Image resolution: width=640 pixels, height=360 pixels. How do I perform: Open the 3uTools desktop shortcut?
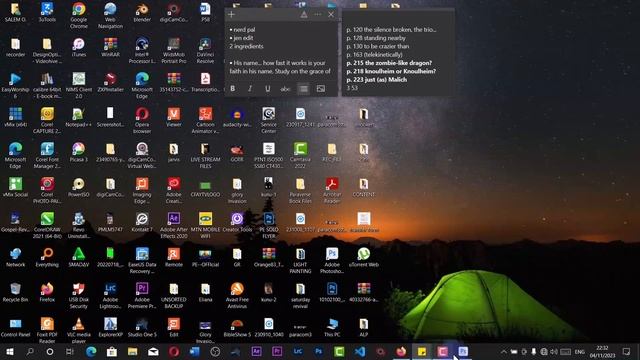point(47,12)
